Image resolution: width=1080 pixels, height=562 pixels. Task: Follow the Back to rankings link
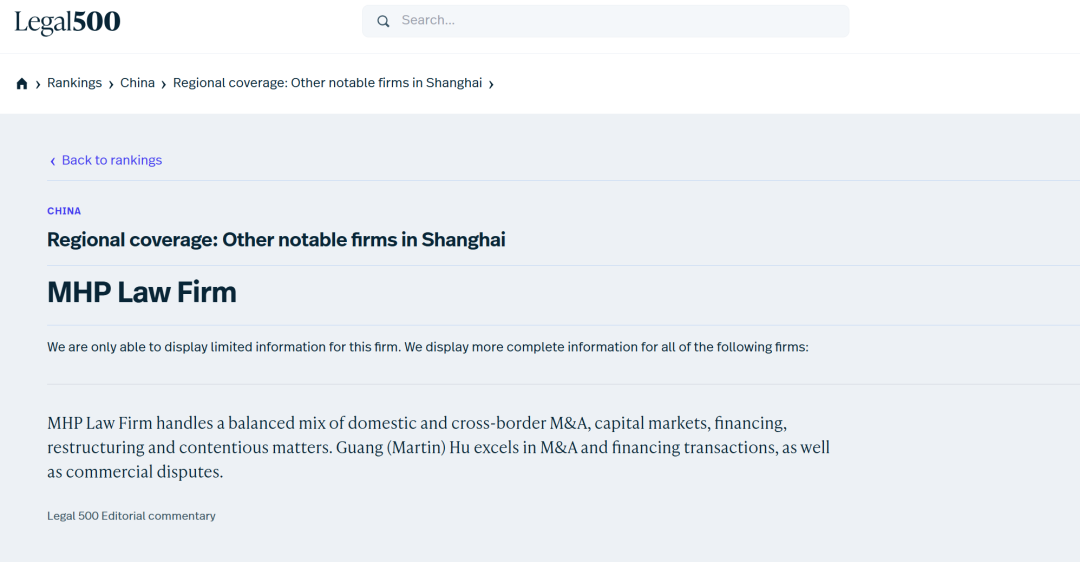click(x=111, y=160)
